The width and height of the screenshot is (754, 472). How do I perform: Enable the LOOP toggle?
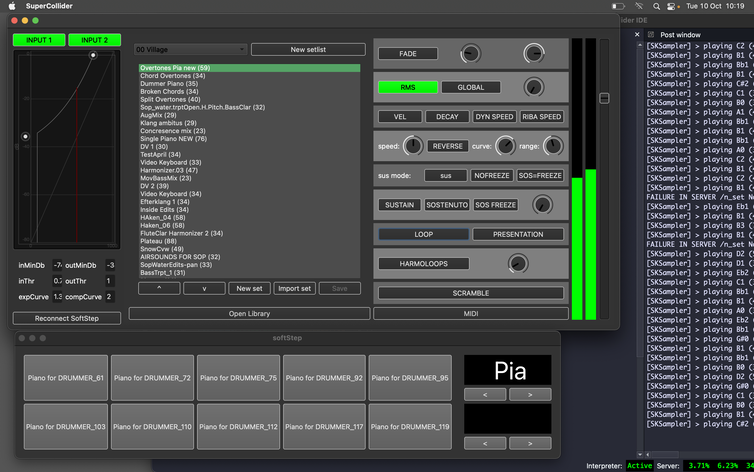click(x=423, y=234)
